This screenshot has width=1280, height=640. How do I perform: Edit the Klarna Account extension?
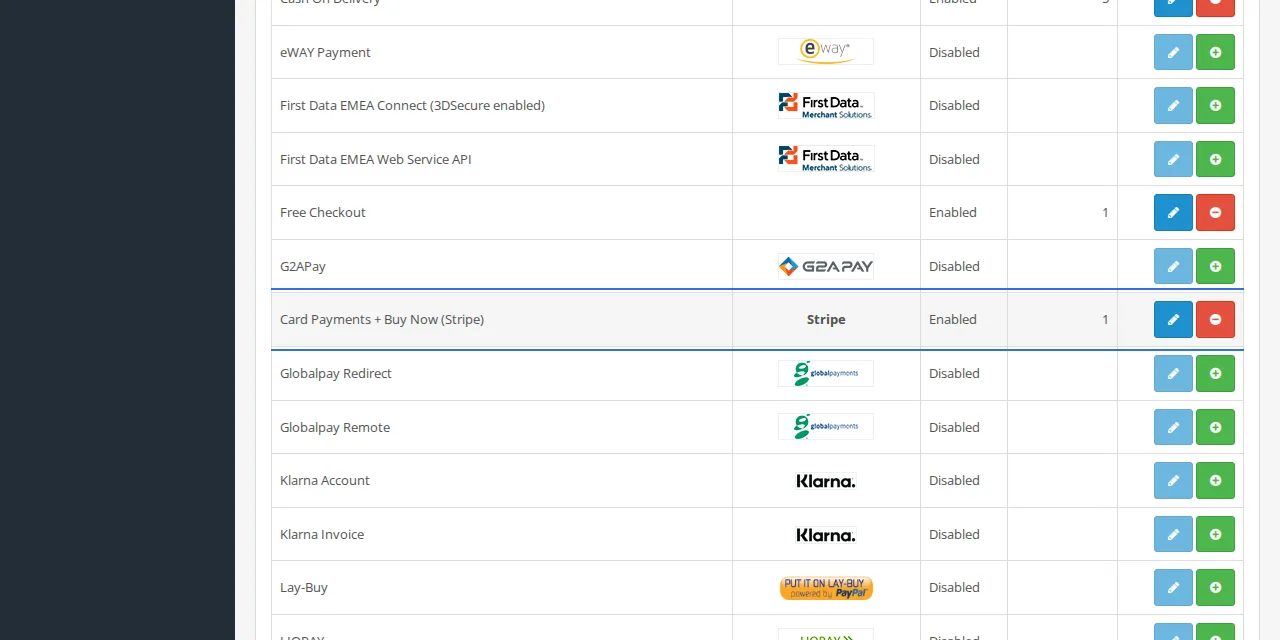pos(1173,480)
